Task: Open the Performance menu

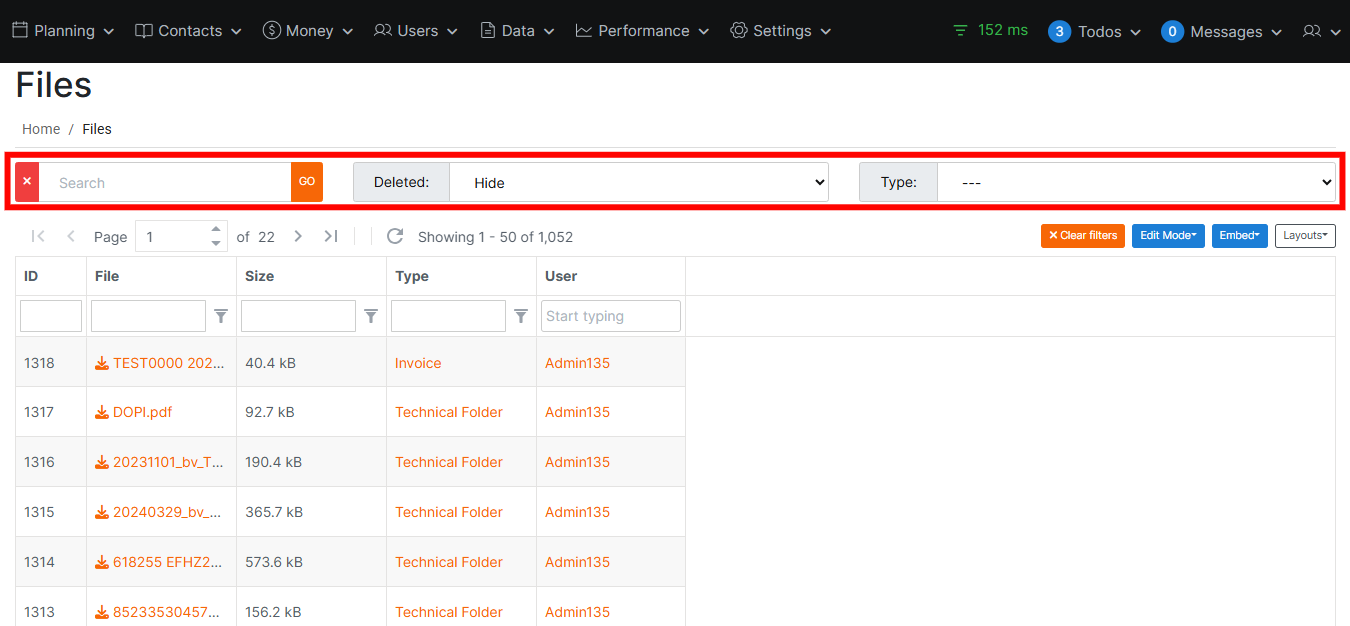Action: point(642,31)
